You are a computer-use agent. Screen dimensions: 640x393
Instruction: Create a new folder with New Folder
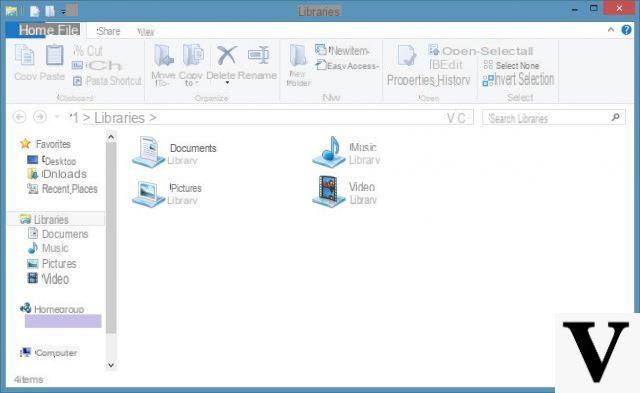click(298, 65)
